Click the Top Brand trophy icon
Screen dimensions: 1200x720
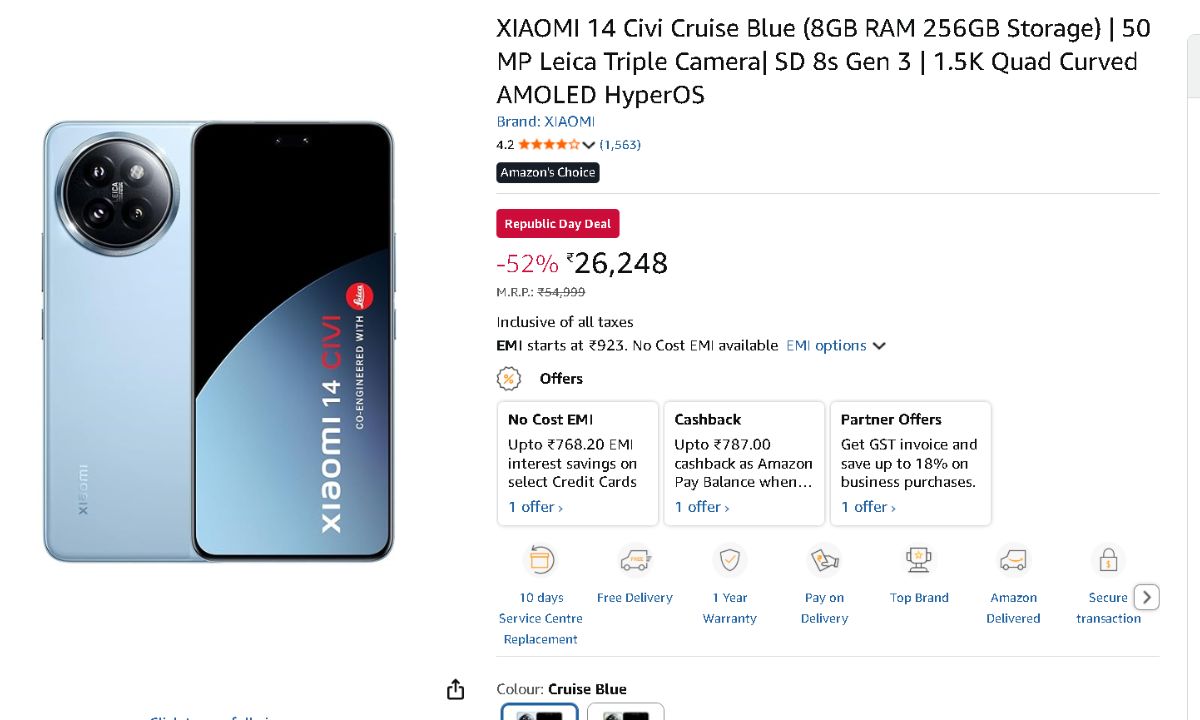tap(919, 559)
